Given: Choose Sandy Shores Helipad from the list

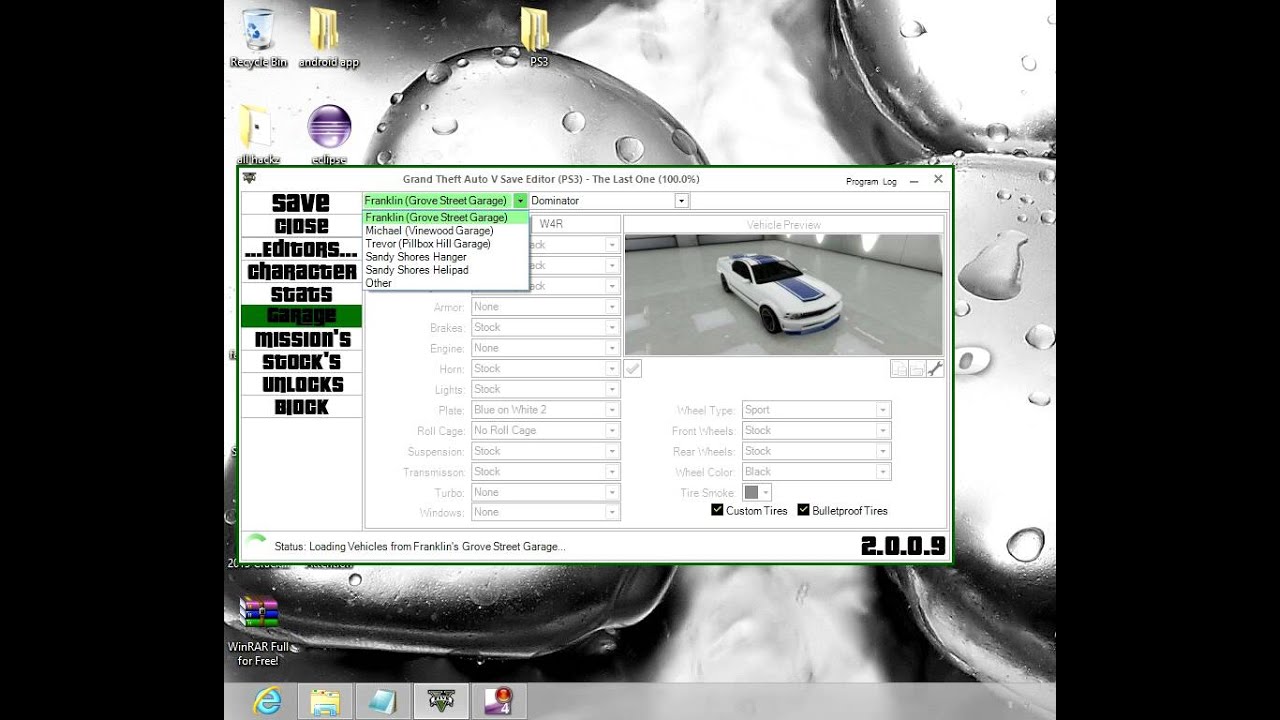Looking at the screenshot, I should 445,270.
